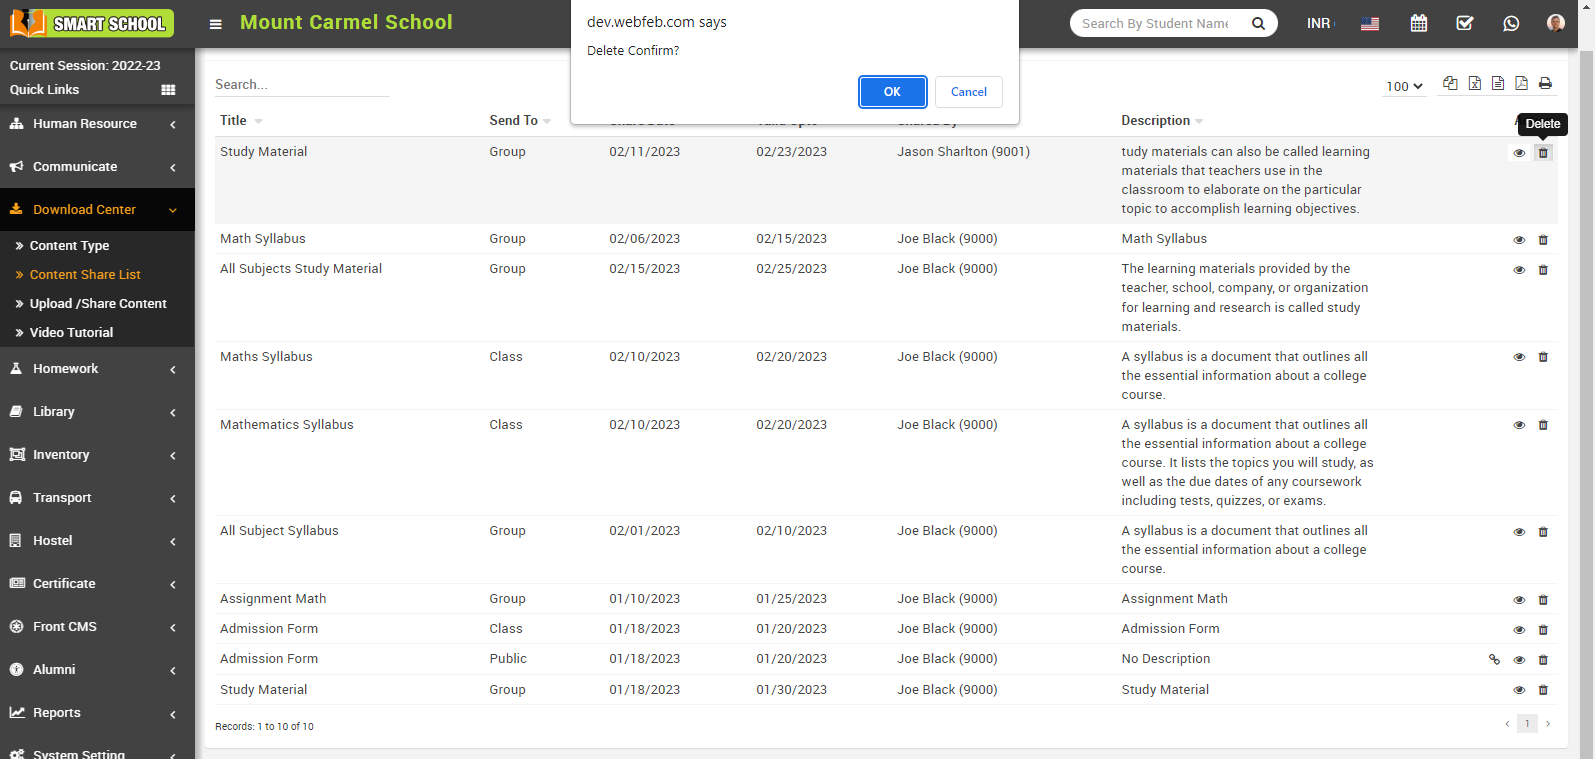
Task: Open Upload /Share Content menu item
Action: tap(98, 304)
